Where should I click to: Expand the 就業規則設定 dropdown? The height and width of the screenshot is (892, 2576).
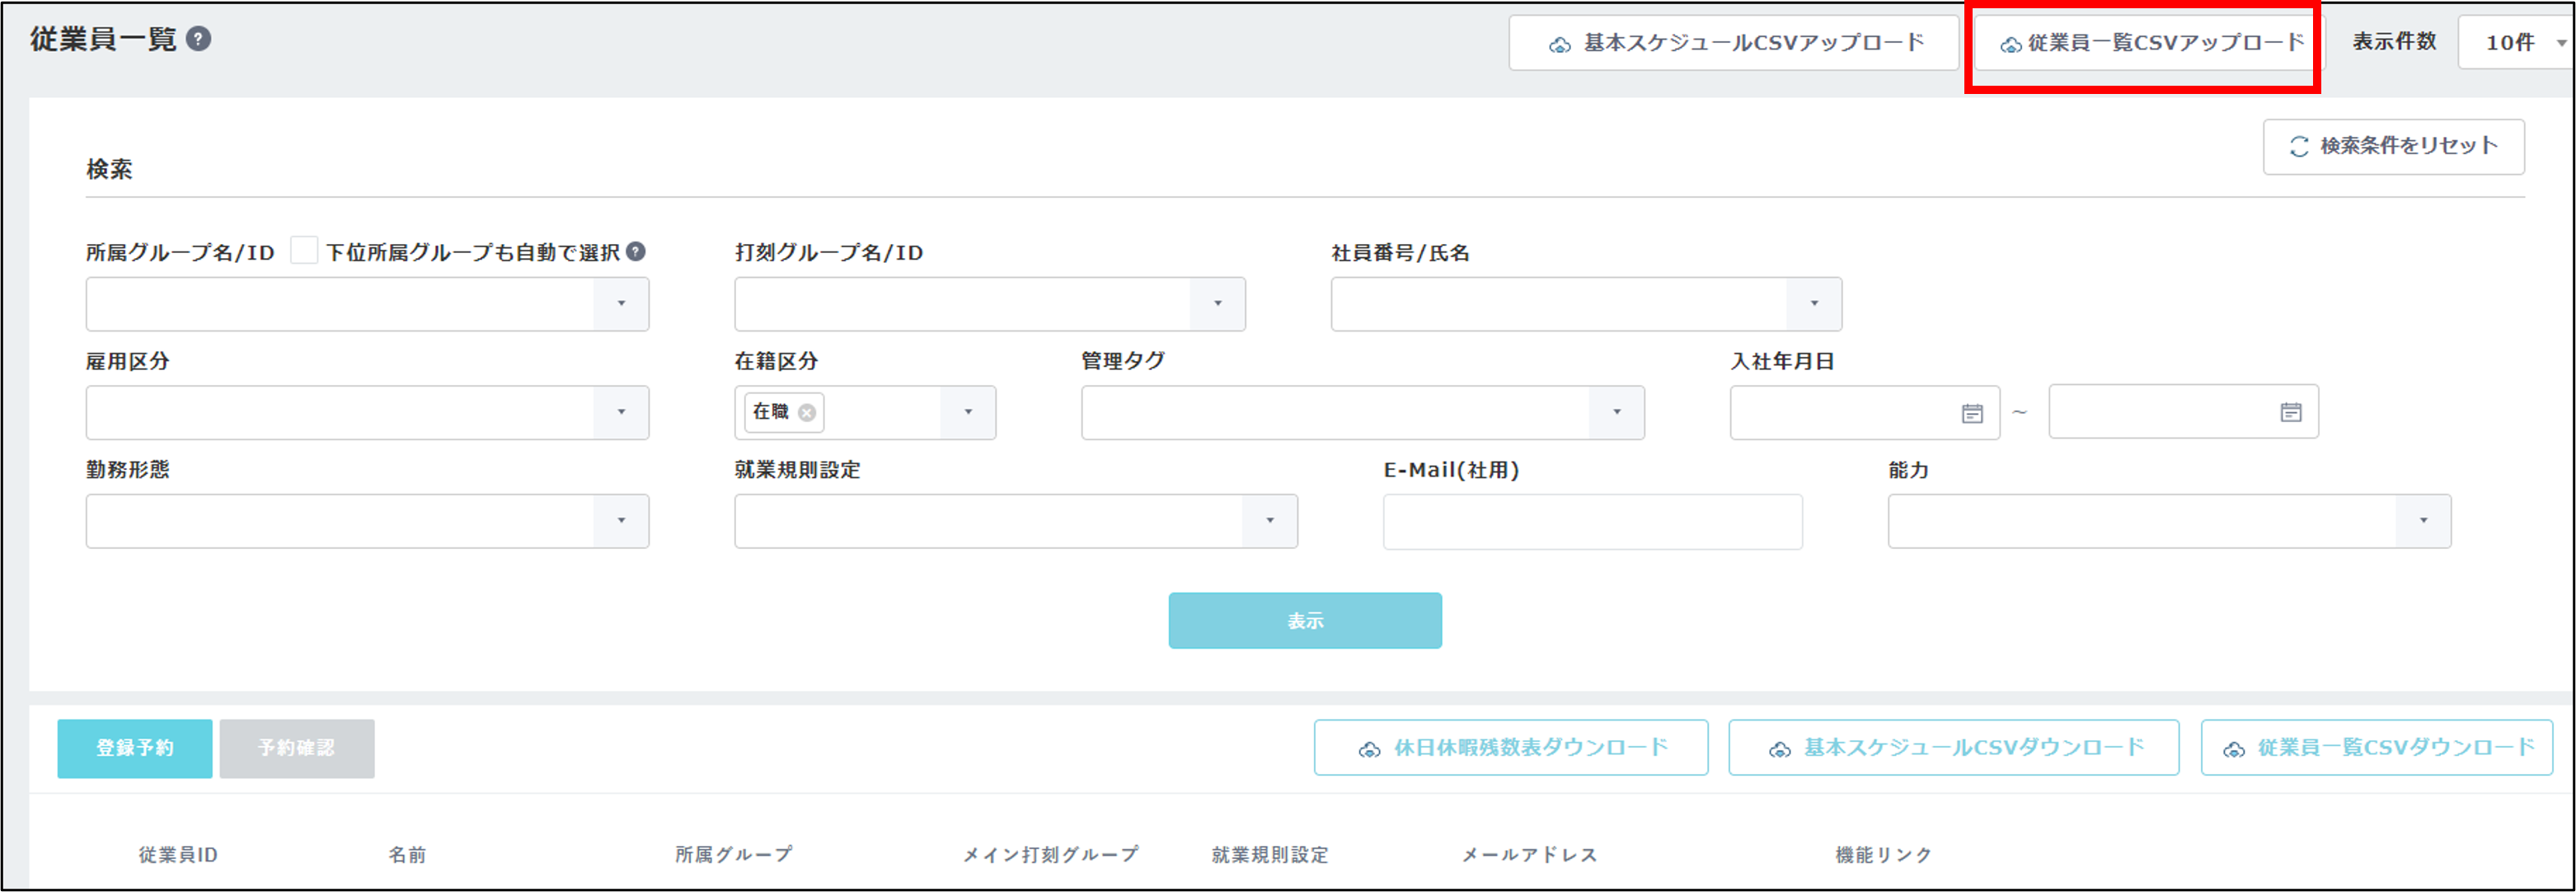pyautogui.click(x=1269, y=521)
